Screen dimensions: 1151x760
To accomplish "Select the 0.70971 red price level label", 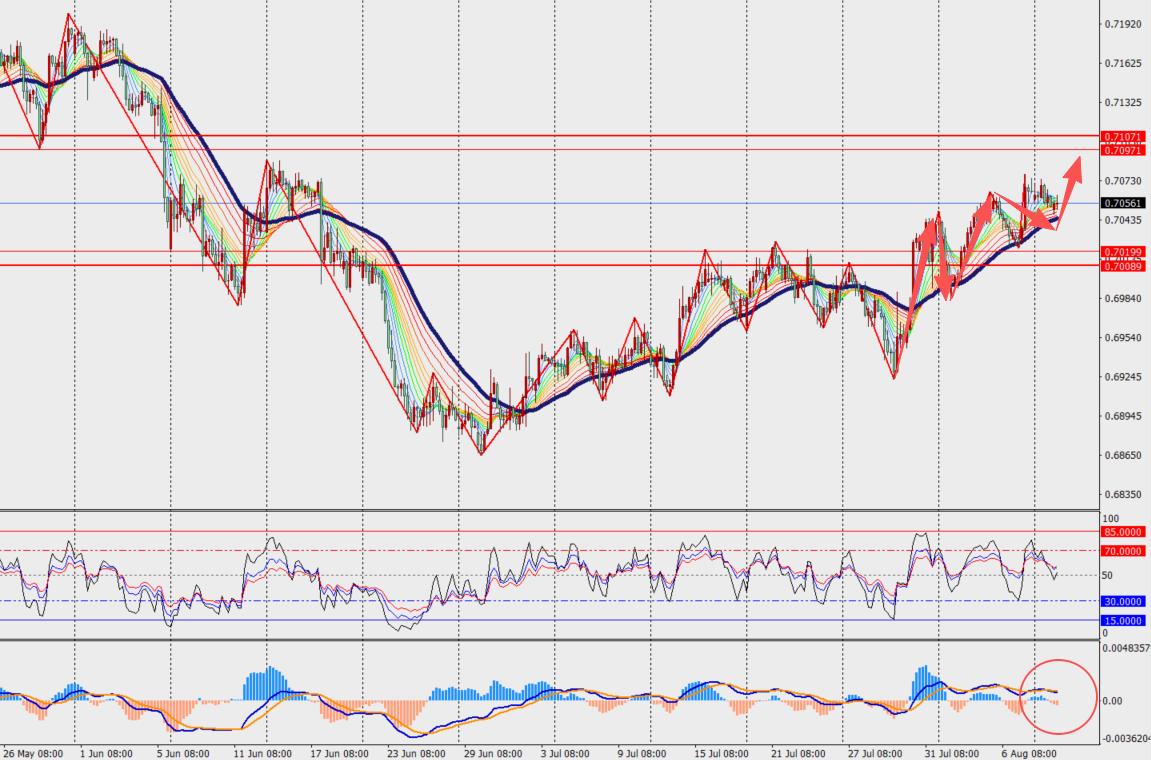I will coord(1122,150).
